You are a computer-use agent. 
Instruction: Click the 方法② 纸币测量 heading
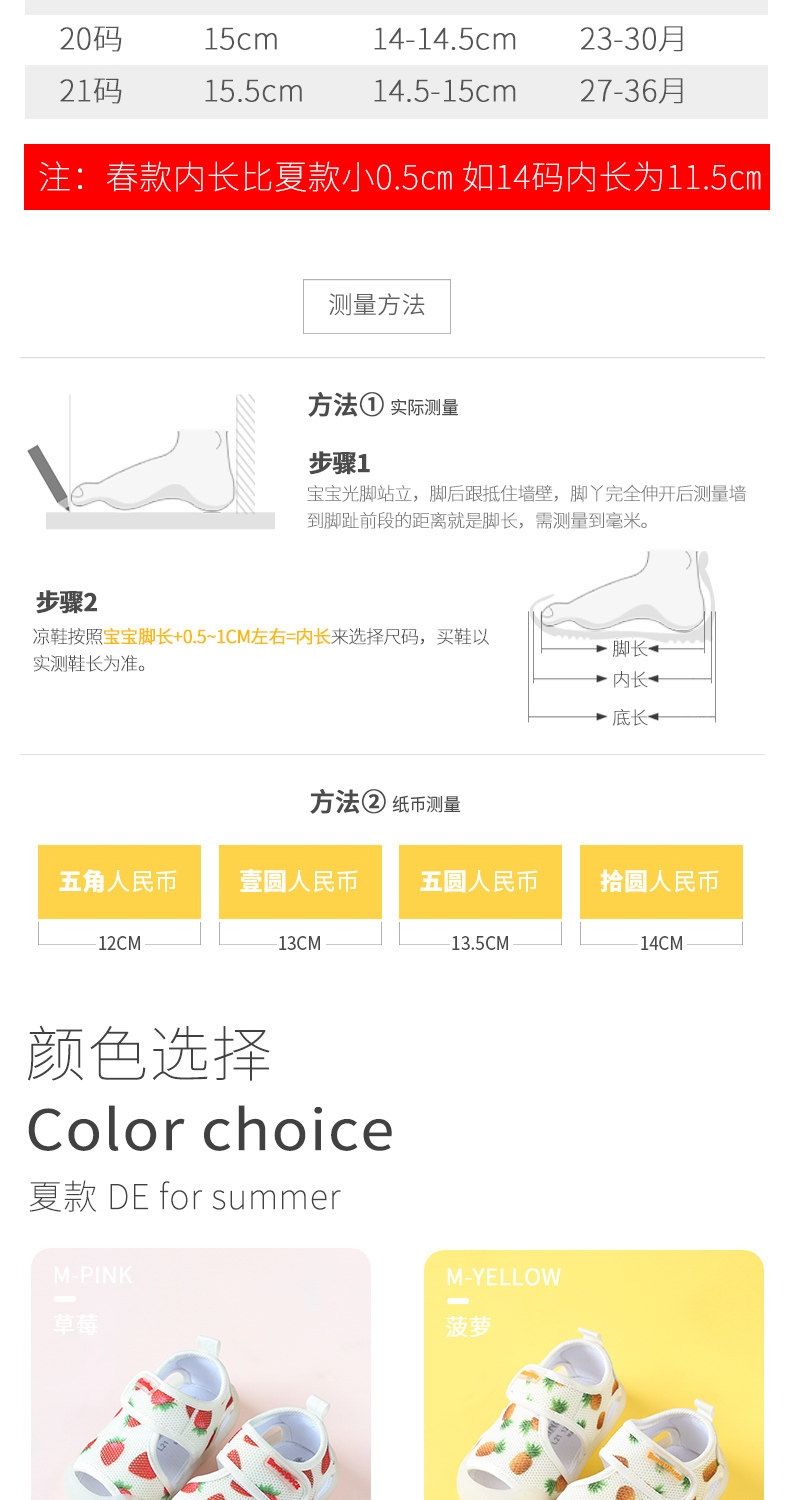point(385,803)
